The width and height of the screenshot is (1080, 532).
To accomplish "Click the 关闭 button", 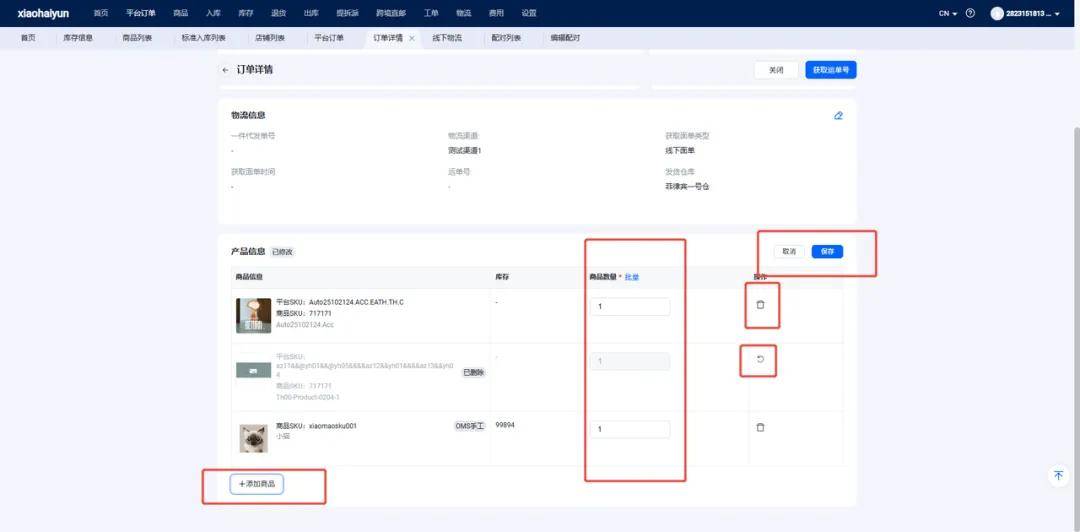I will click(x=776, y=70).
